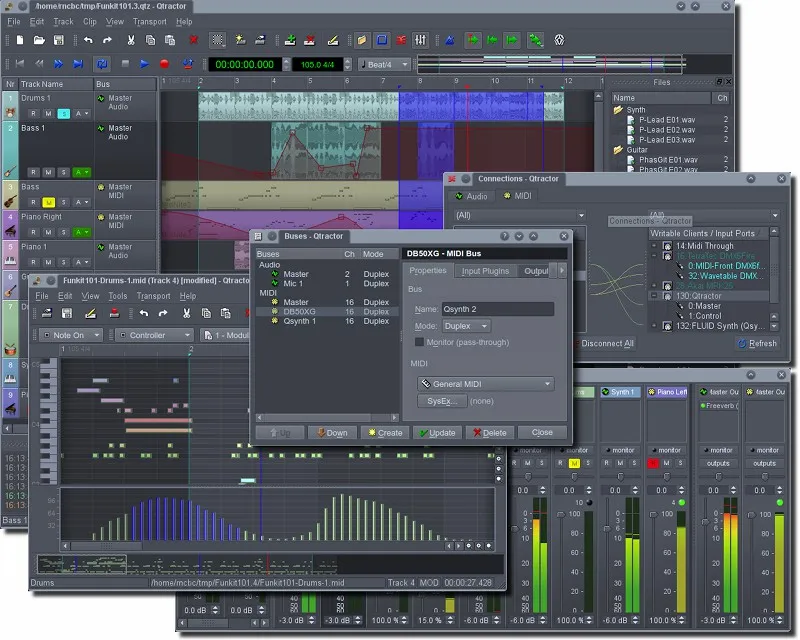800x640 pixels.
Task: Mute the Bass 1 track with its M button
Action: (48, 172)
